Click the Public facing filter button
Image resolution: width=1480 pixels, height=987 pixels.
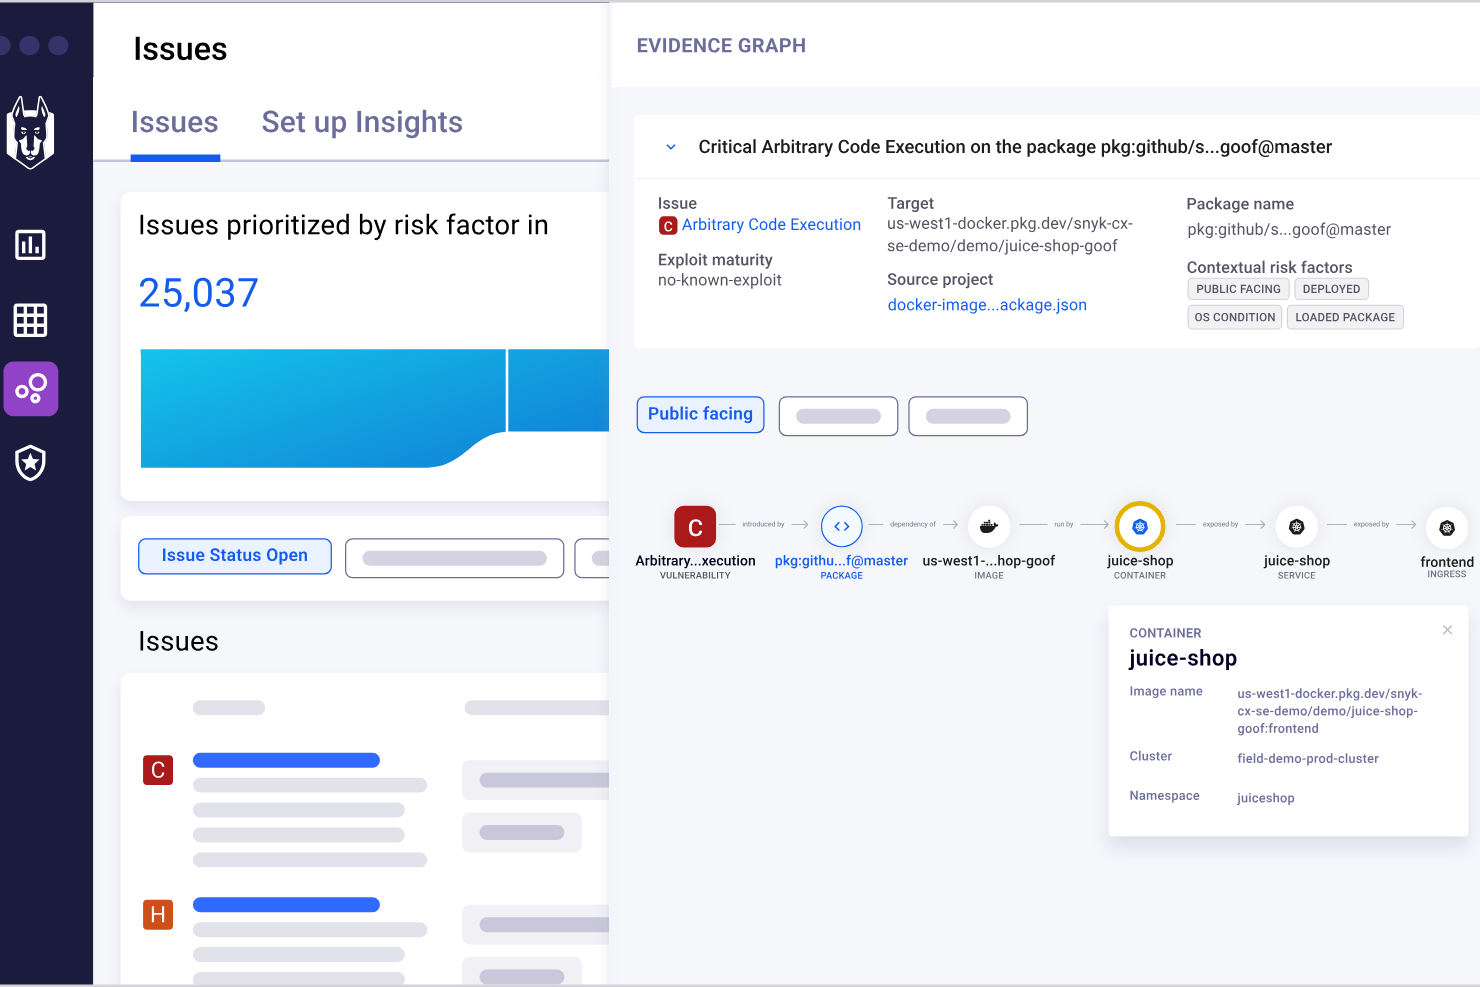click(701, 415)
